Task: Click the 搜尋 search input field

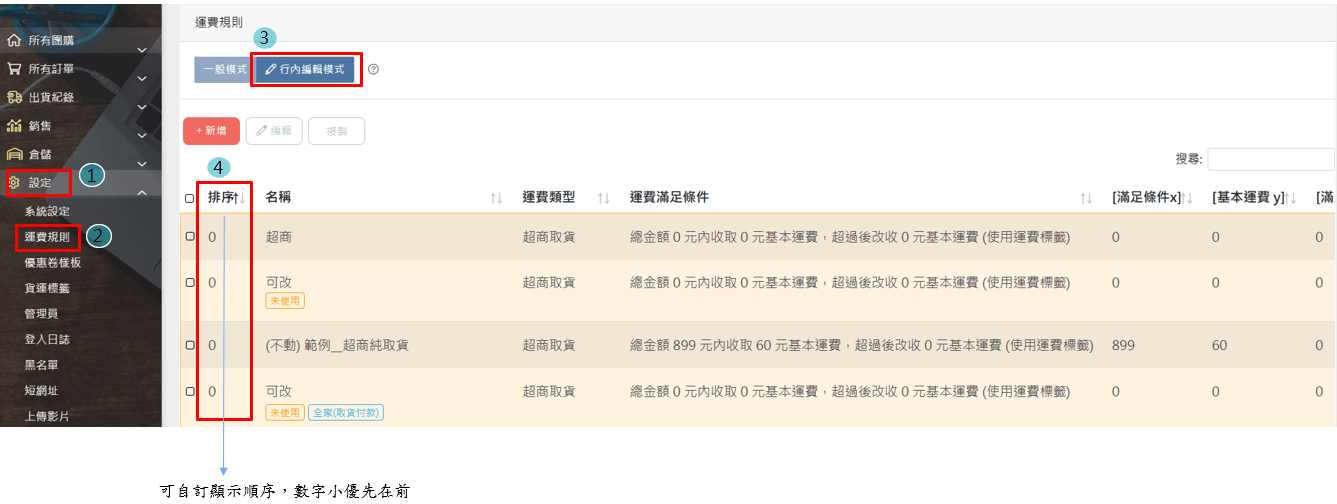Action: coord(1270,160)
